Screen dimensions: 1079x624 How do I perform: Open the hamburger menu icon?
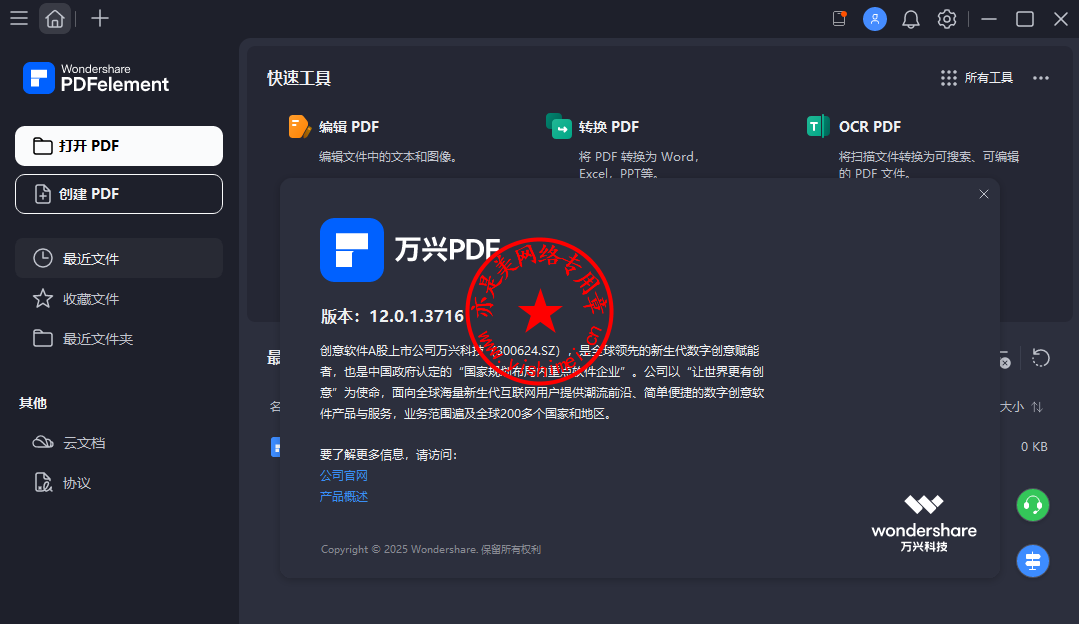19,19
